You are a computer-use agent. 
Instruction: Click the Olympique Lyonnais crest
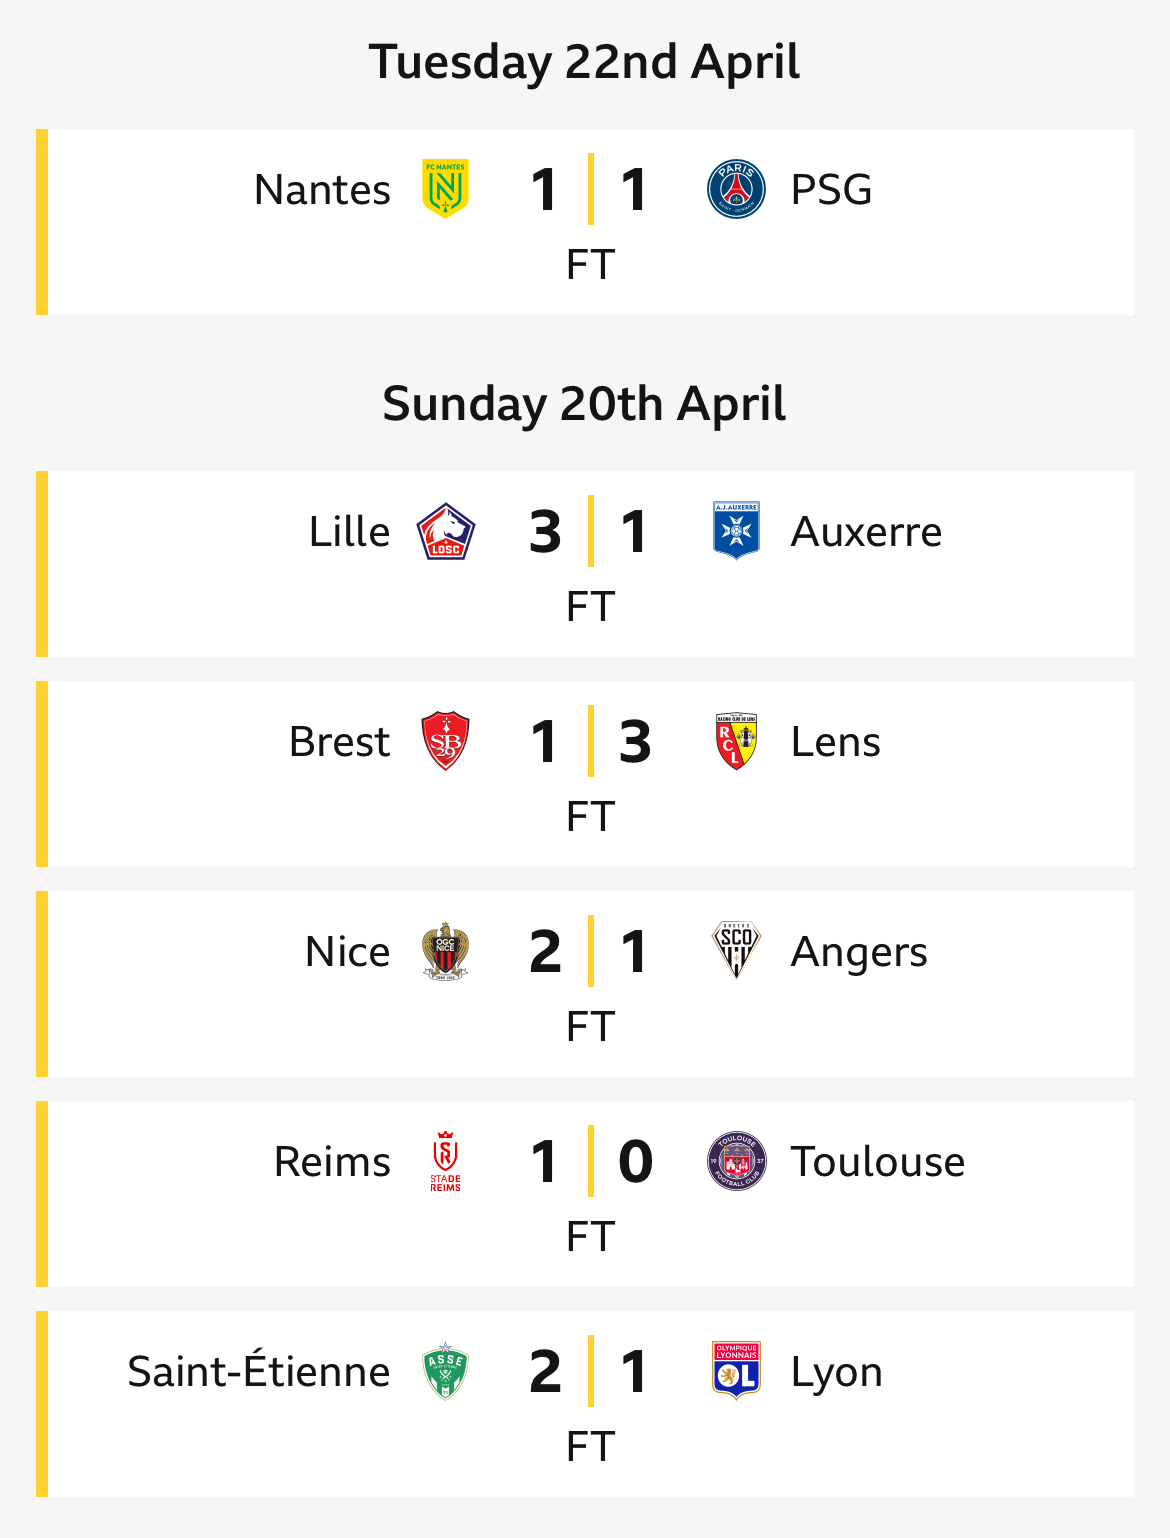[x=736, y=1371]
